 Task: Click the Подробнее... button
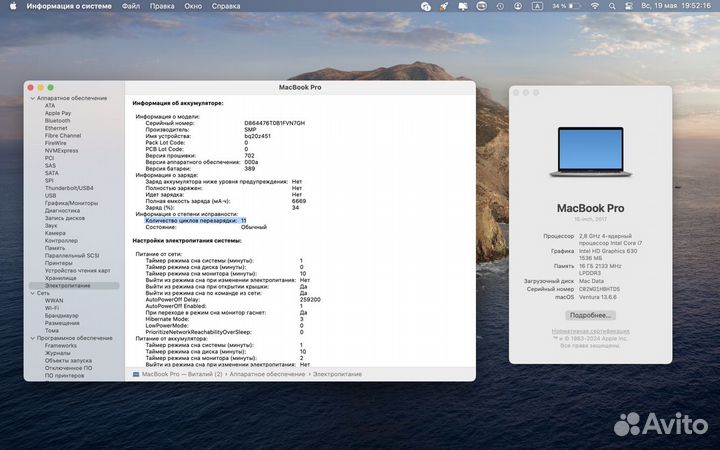click(591, 315)
